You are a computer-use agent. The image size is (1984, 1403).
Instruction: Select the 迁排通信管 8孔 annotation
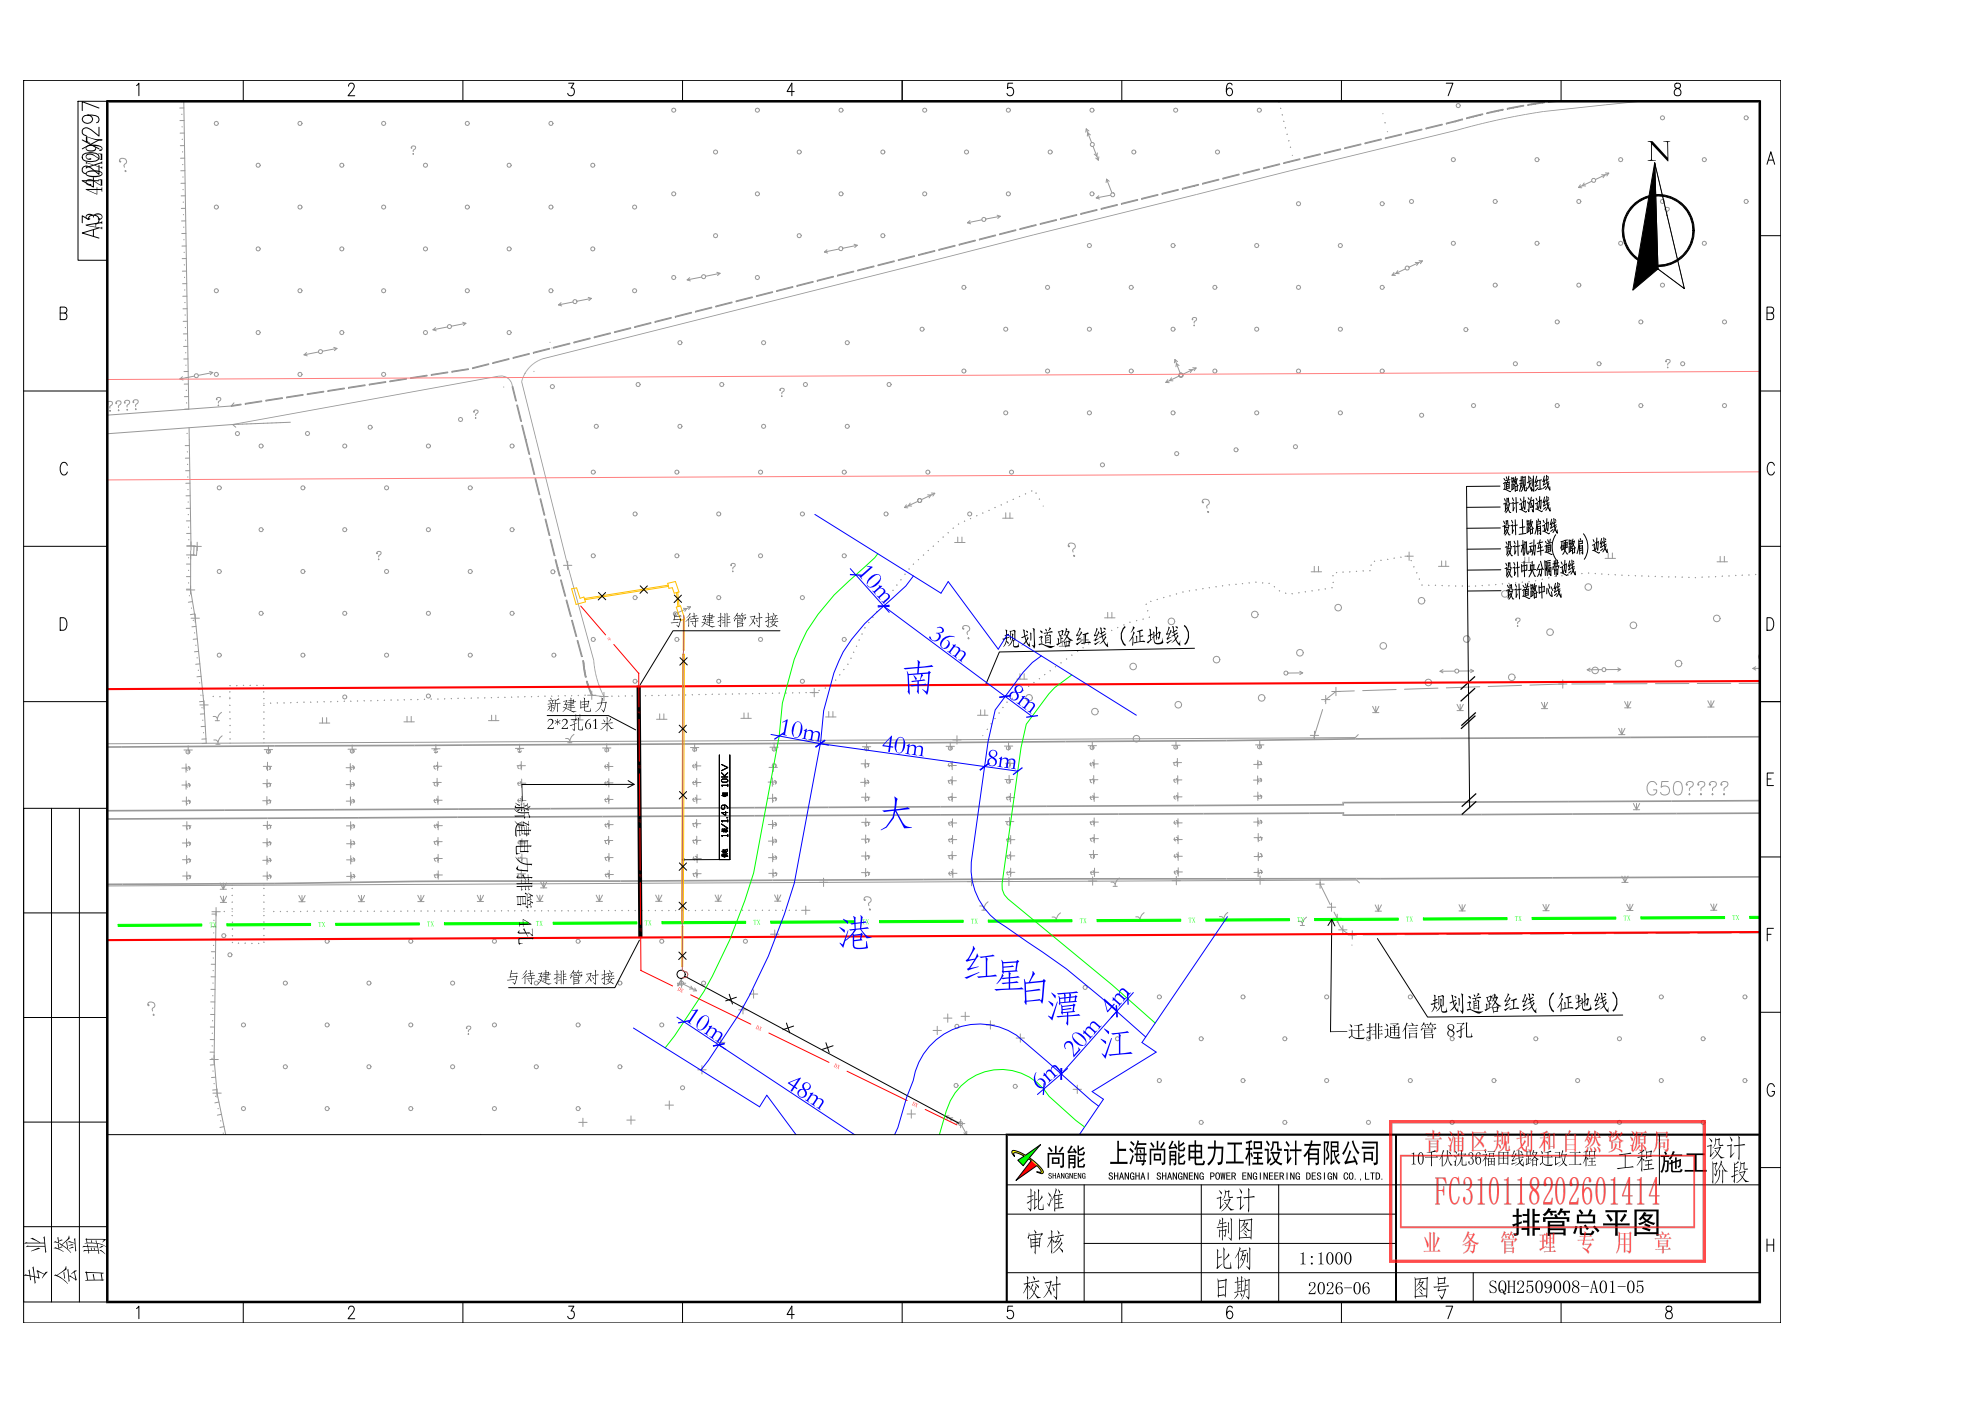click(x=1410, y=1031)
